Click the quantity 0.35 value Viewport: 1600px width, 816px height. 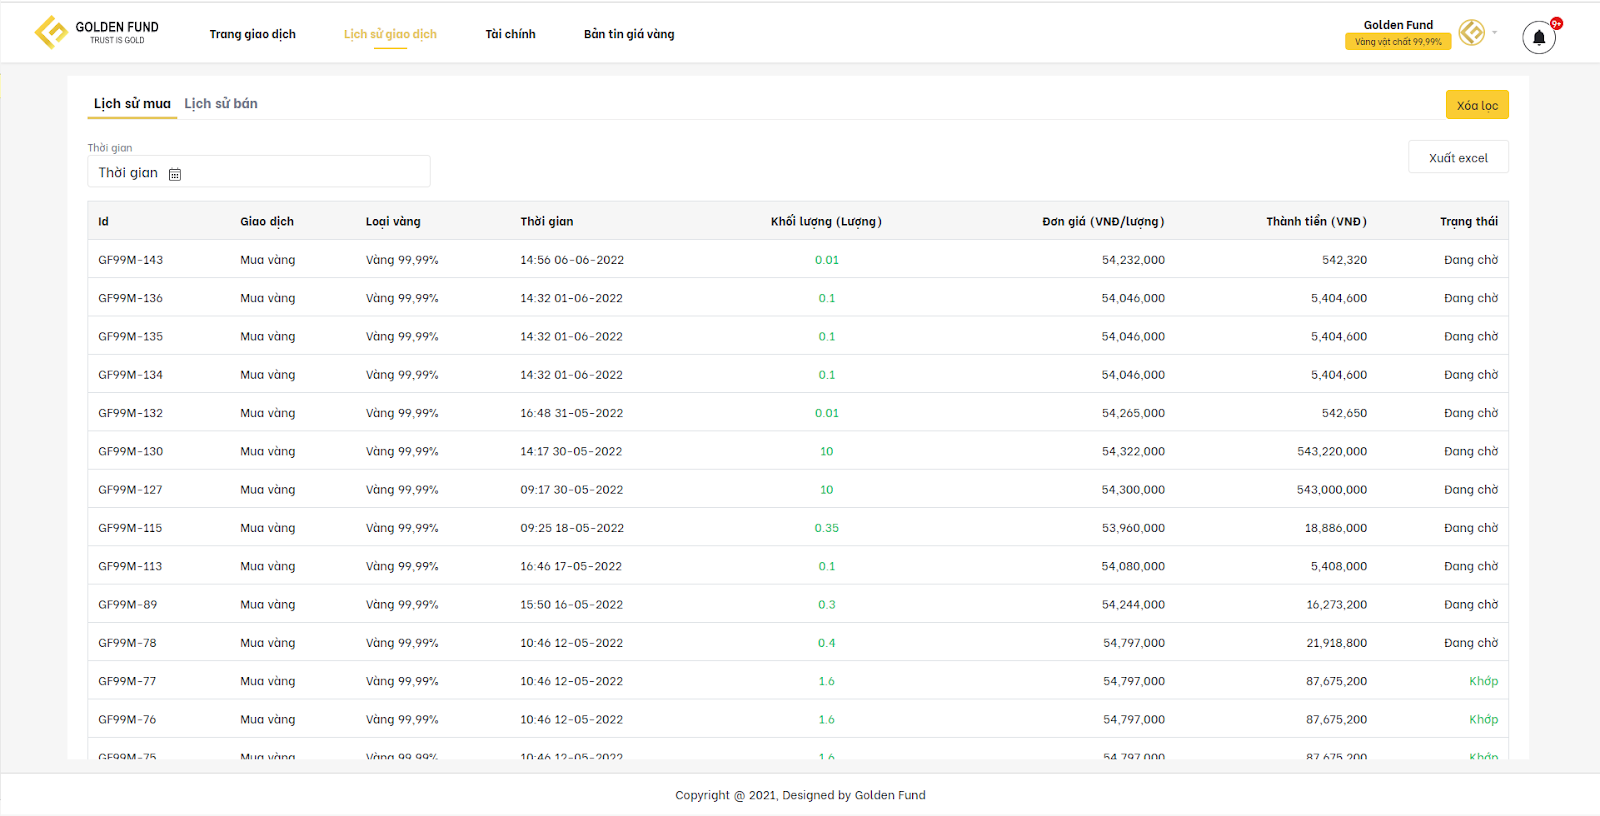tap(827, 528)
